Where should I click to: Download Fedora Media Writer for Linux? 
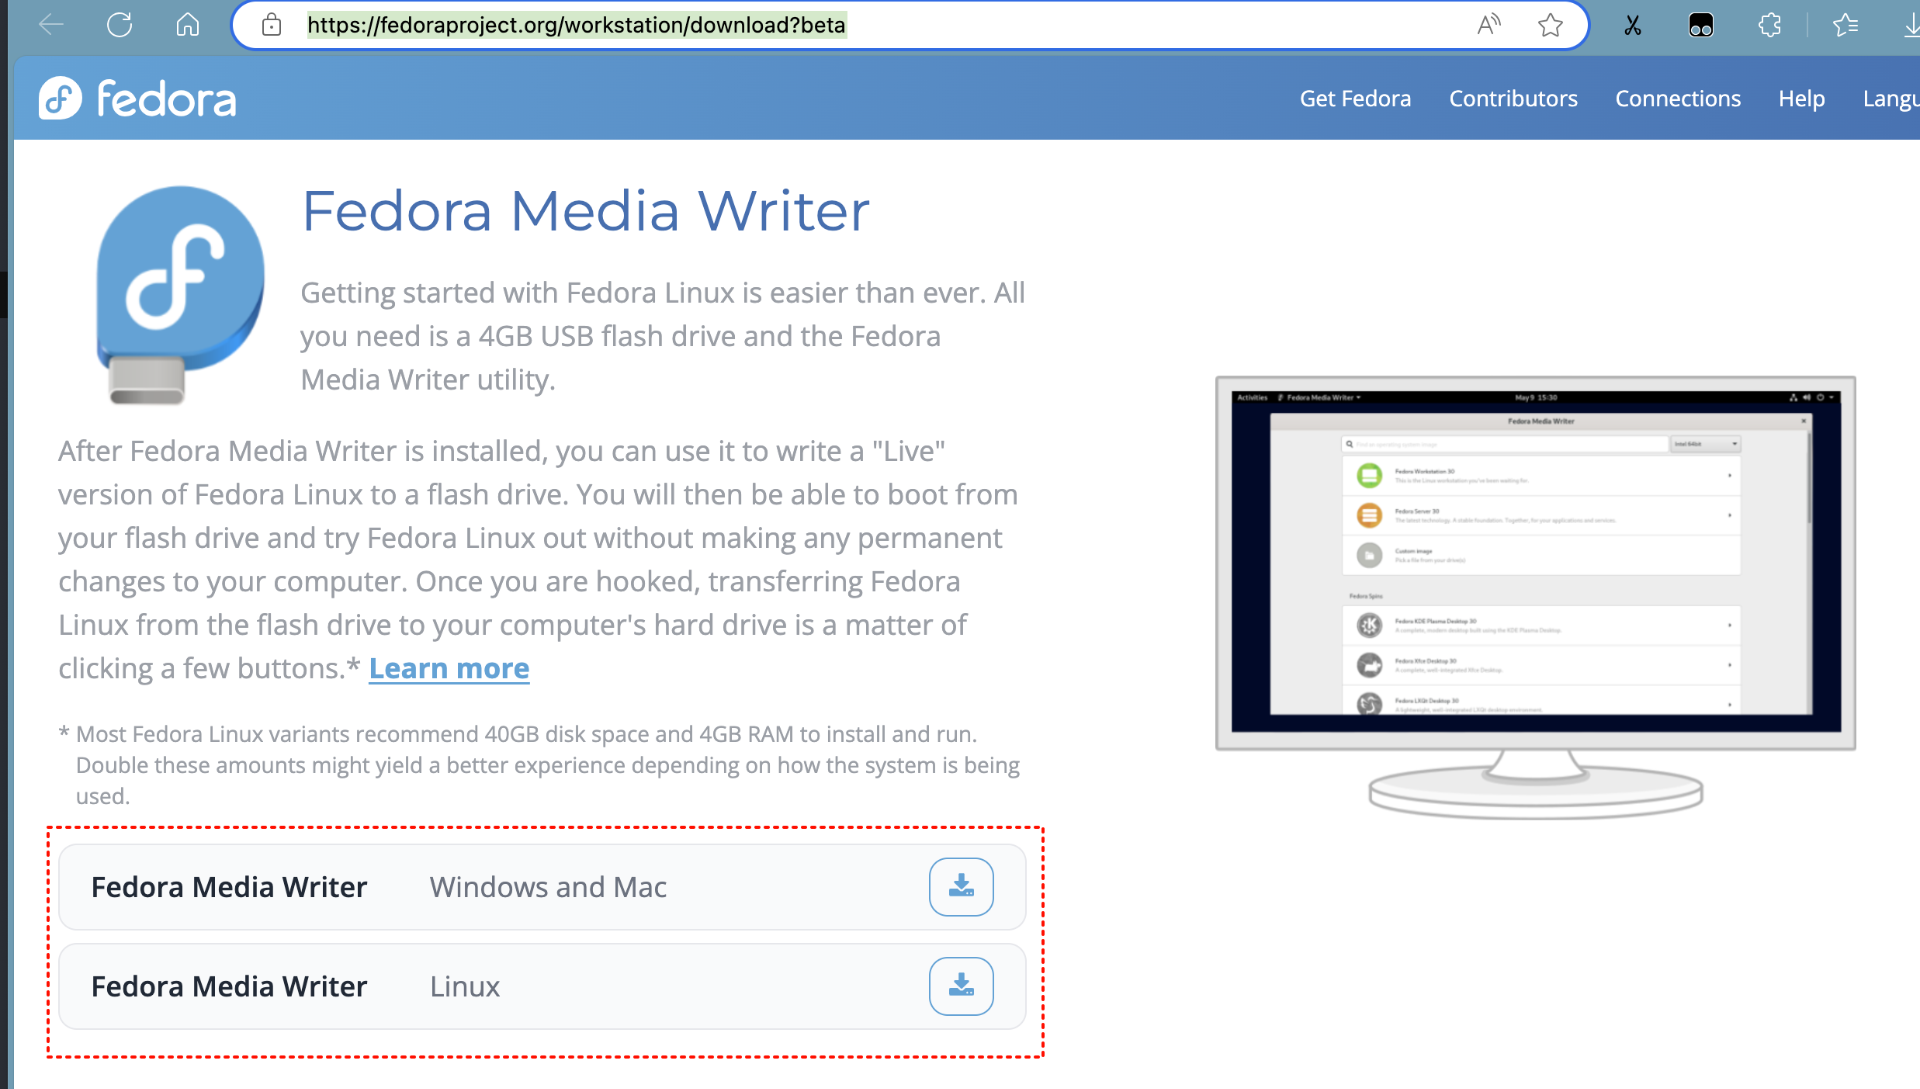(960, 986)
